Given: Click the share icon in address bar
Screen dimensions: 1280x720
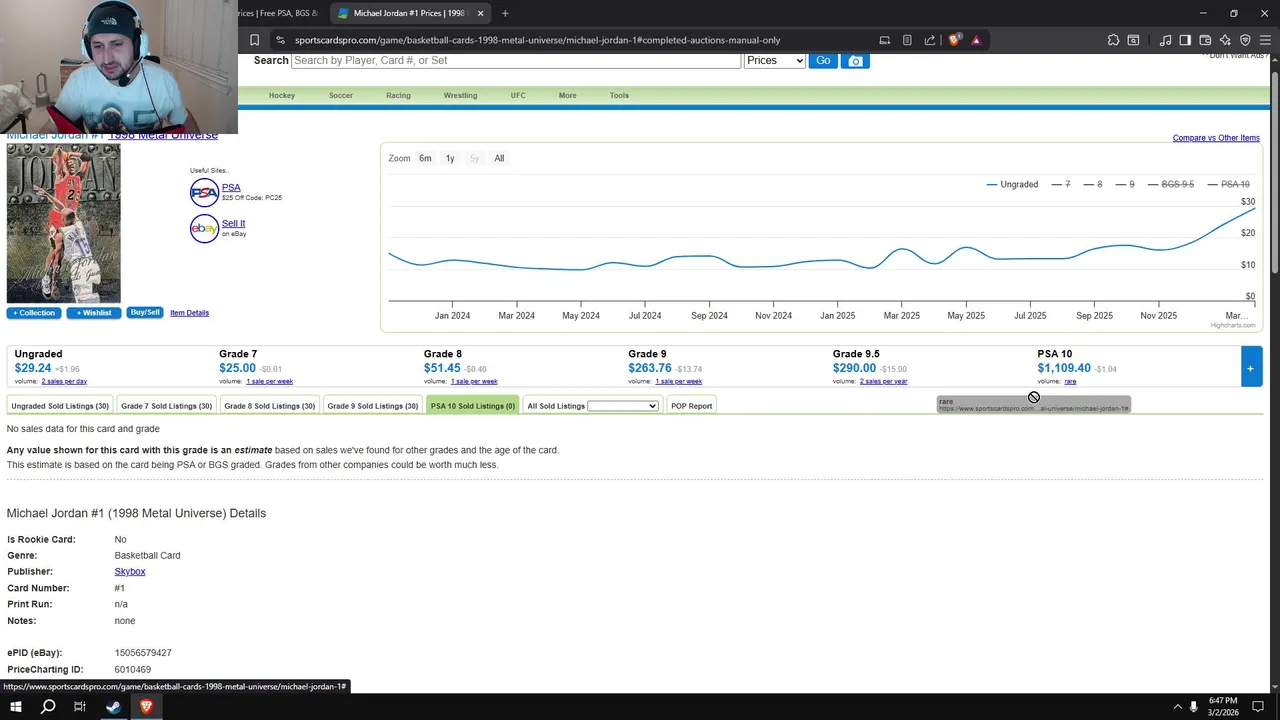Looking at the screenshot, I should tap(930, 40).
